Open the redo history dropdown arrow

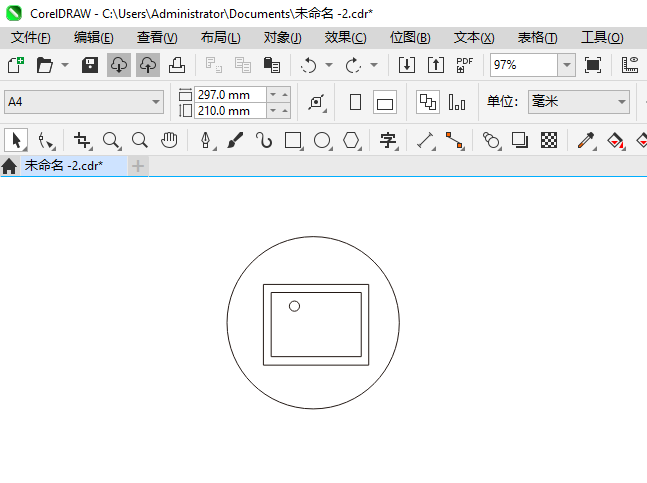pos(374,65)
